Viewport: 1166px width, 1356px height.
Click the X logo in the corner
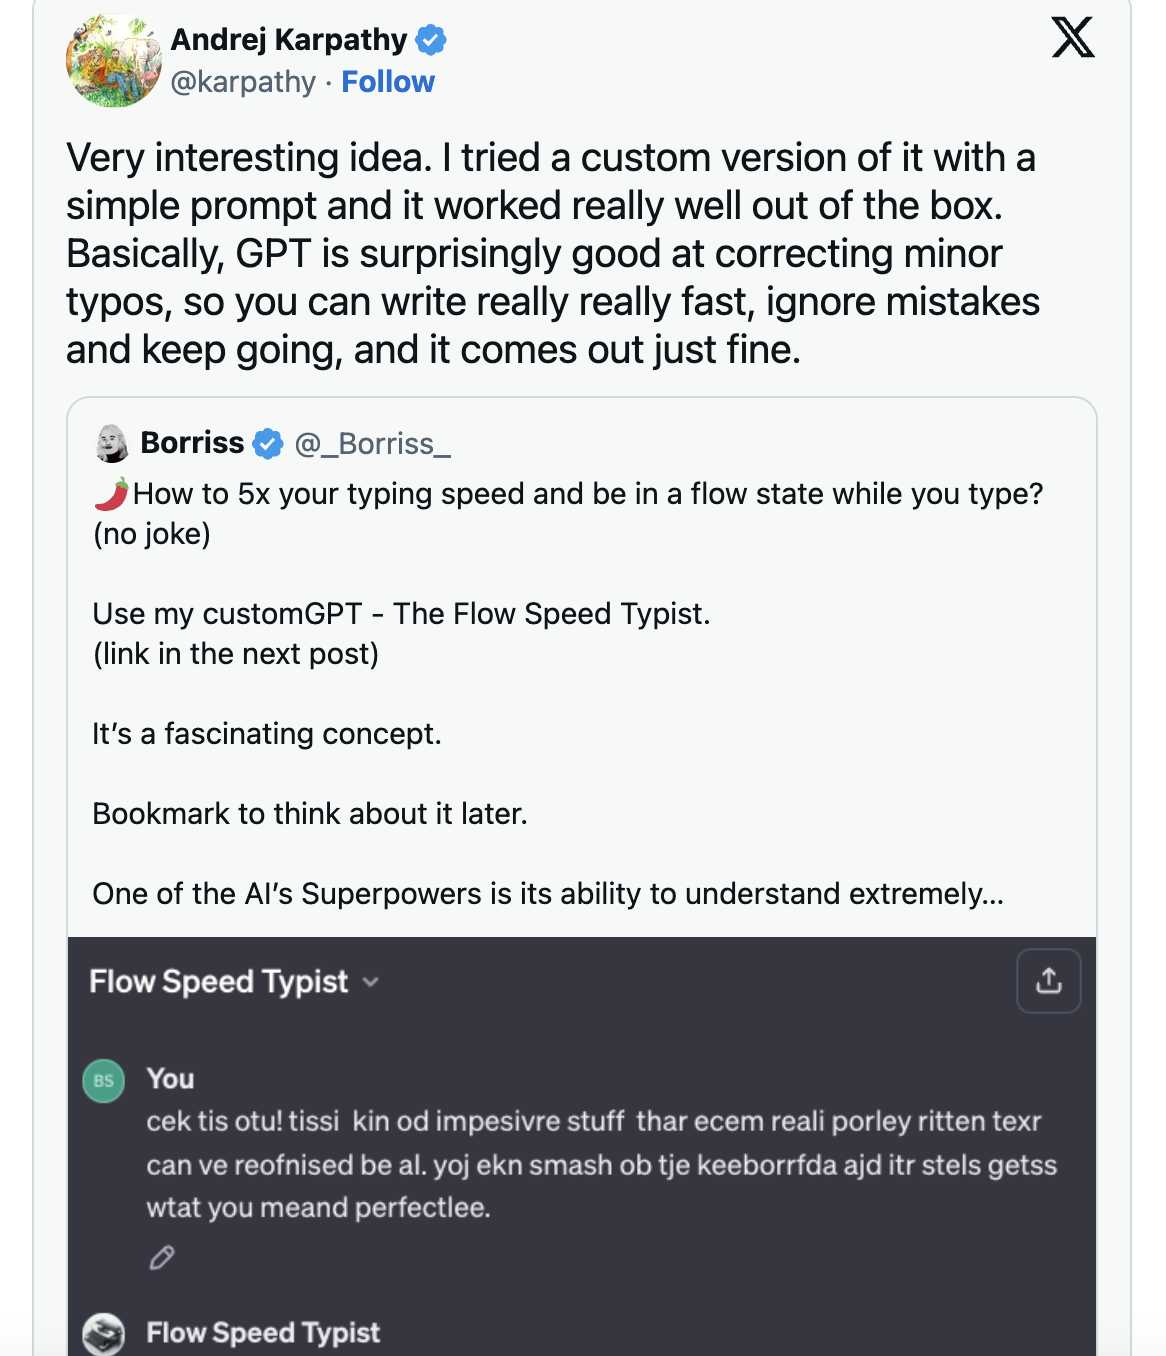[x=1073, y=38]
